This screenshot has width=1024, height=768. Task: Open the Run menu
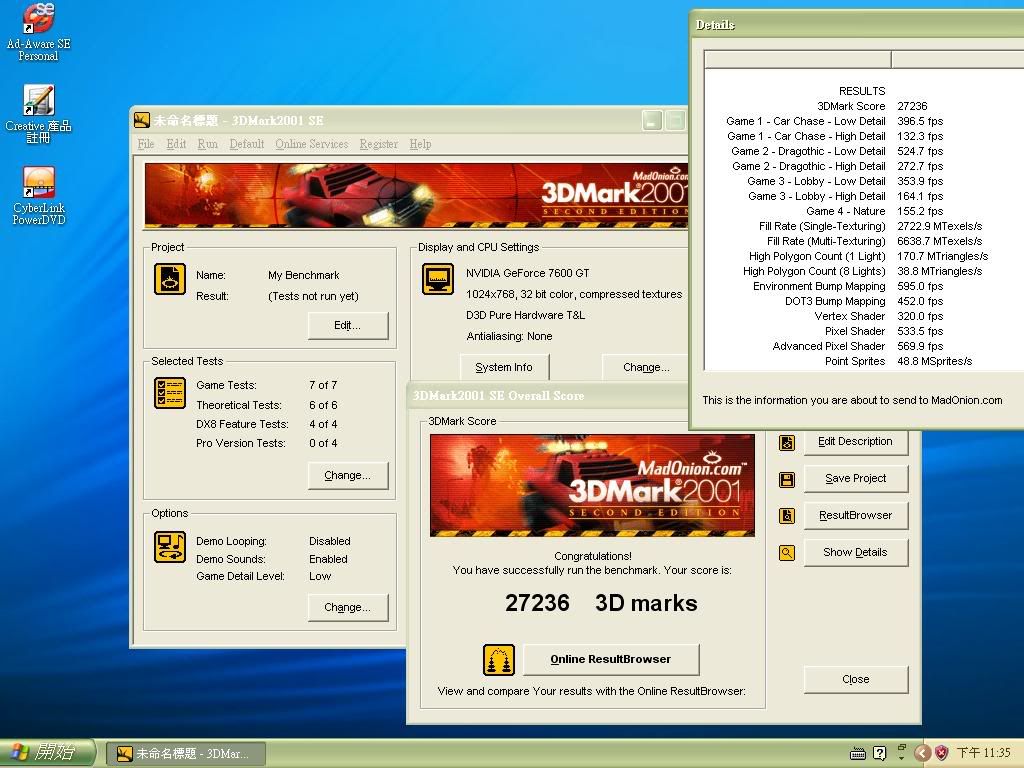point(207,144)
